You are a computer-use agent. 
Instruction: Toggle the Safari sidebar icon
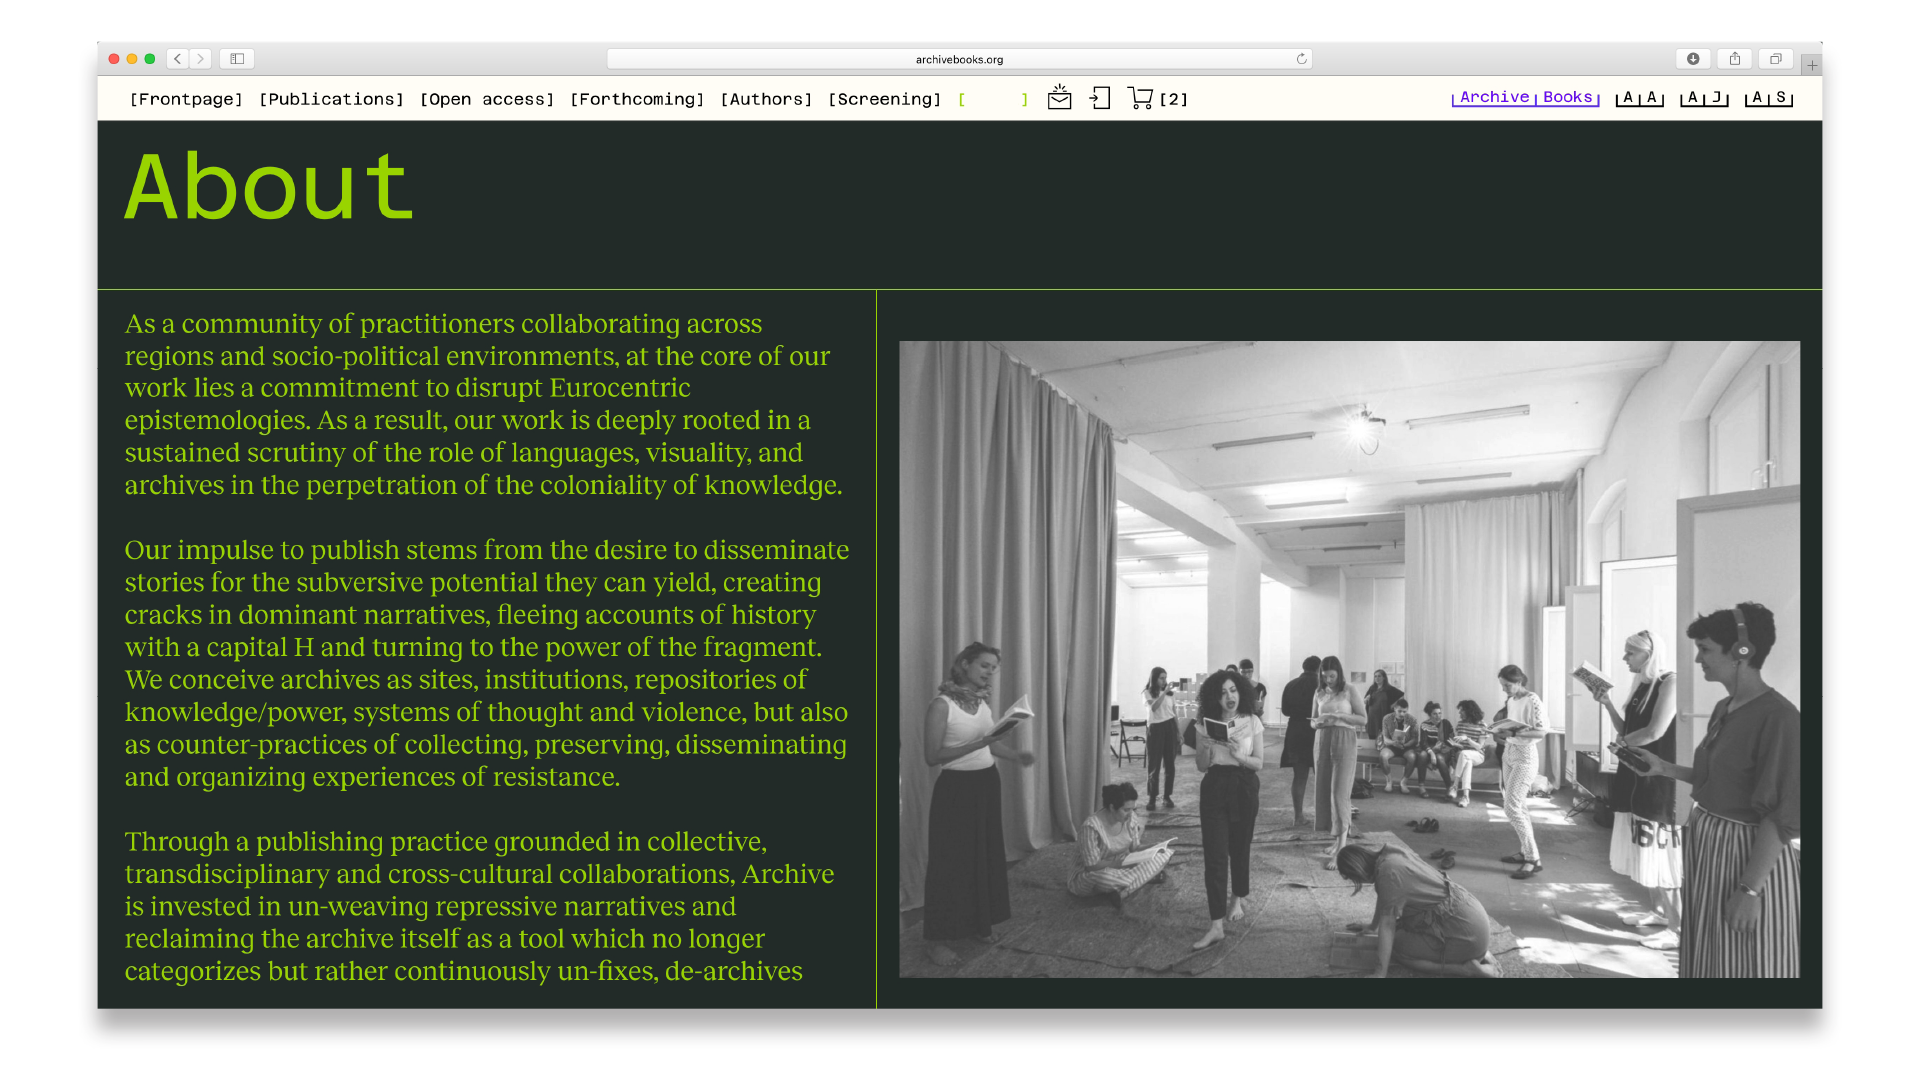click(x=237, y=59)
